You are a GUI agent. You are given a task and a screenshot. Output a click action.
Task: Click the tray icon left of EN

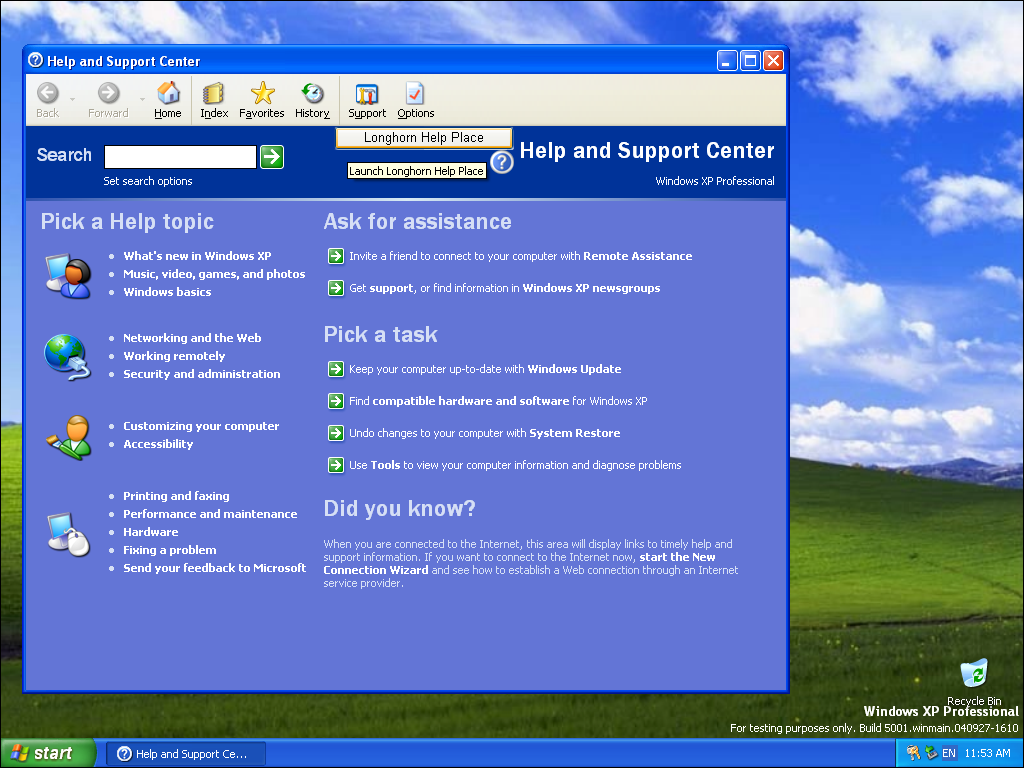click(931, 753)
